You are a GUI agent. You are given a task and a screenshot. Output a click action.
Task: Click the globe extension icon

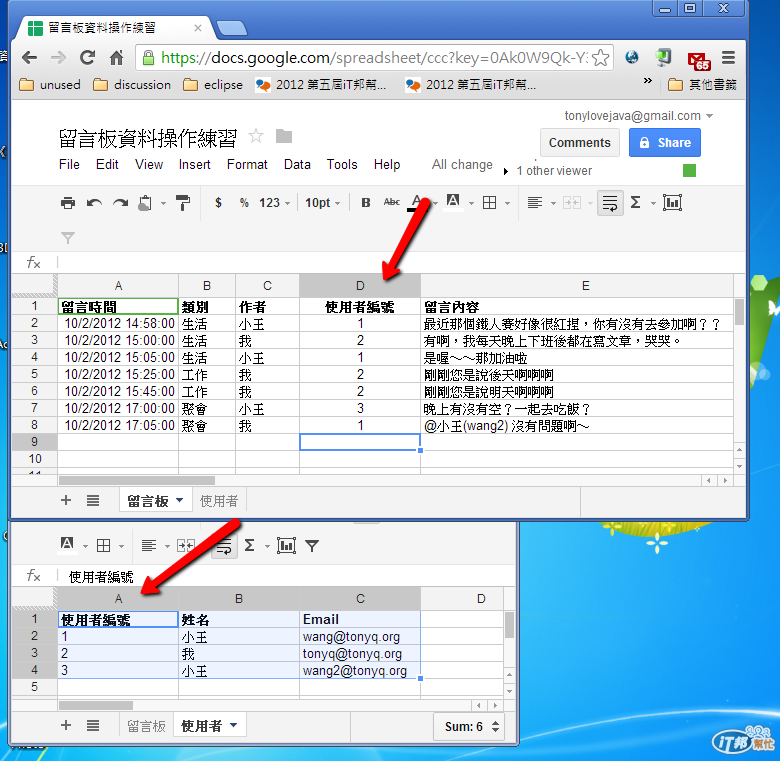[x=632, y=57]
